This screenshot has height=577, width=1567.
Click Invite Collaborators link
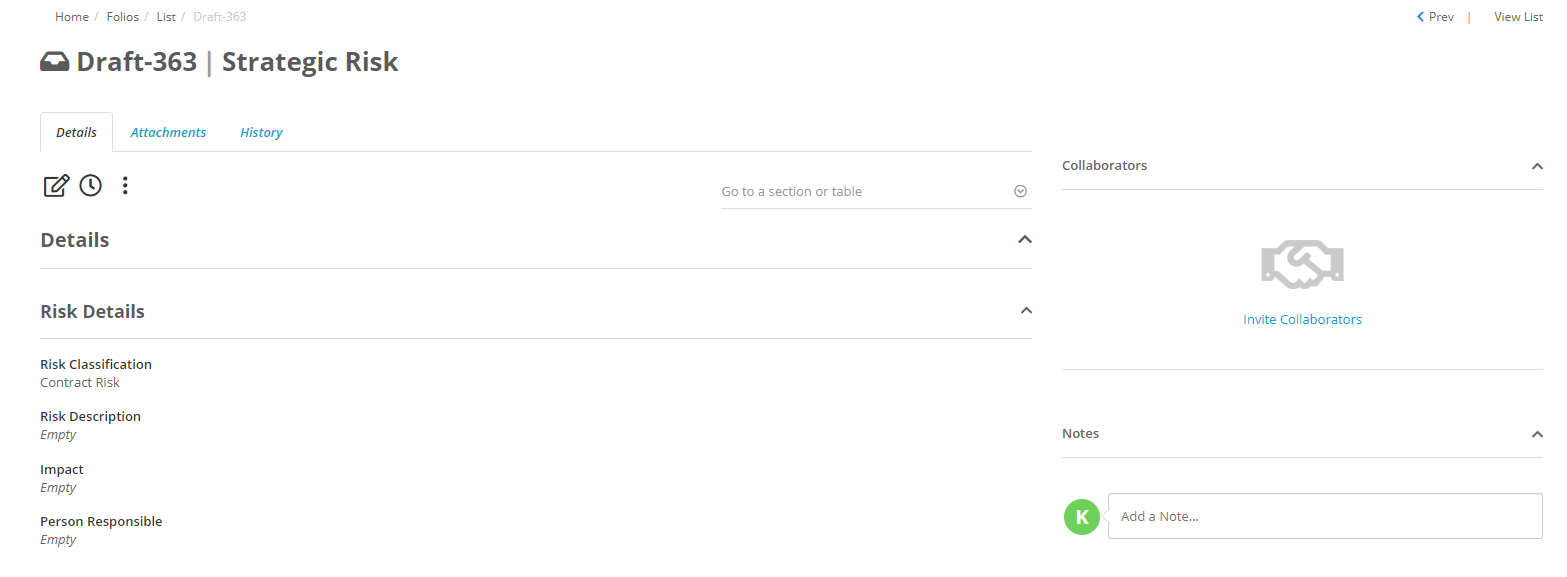tap(1302, 320)
